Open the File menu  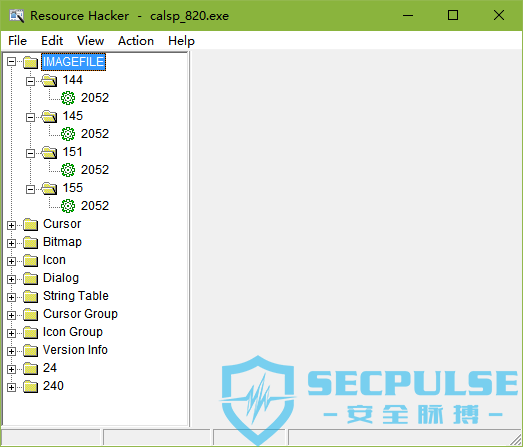click(17, 41)
